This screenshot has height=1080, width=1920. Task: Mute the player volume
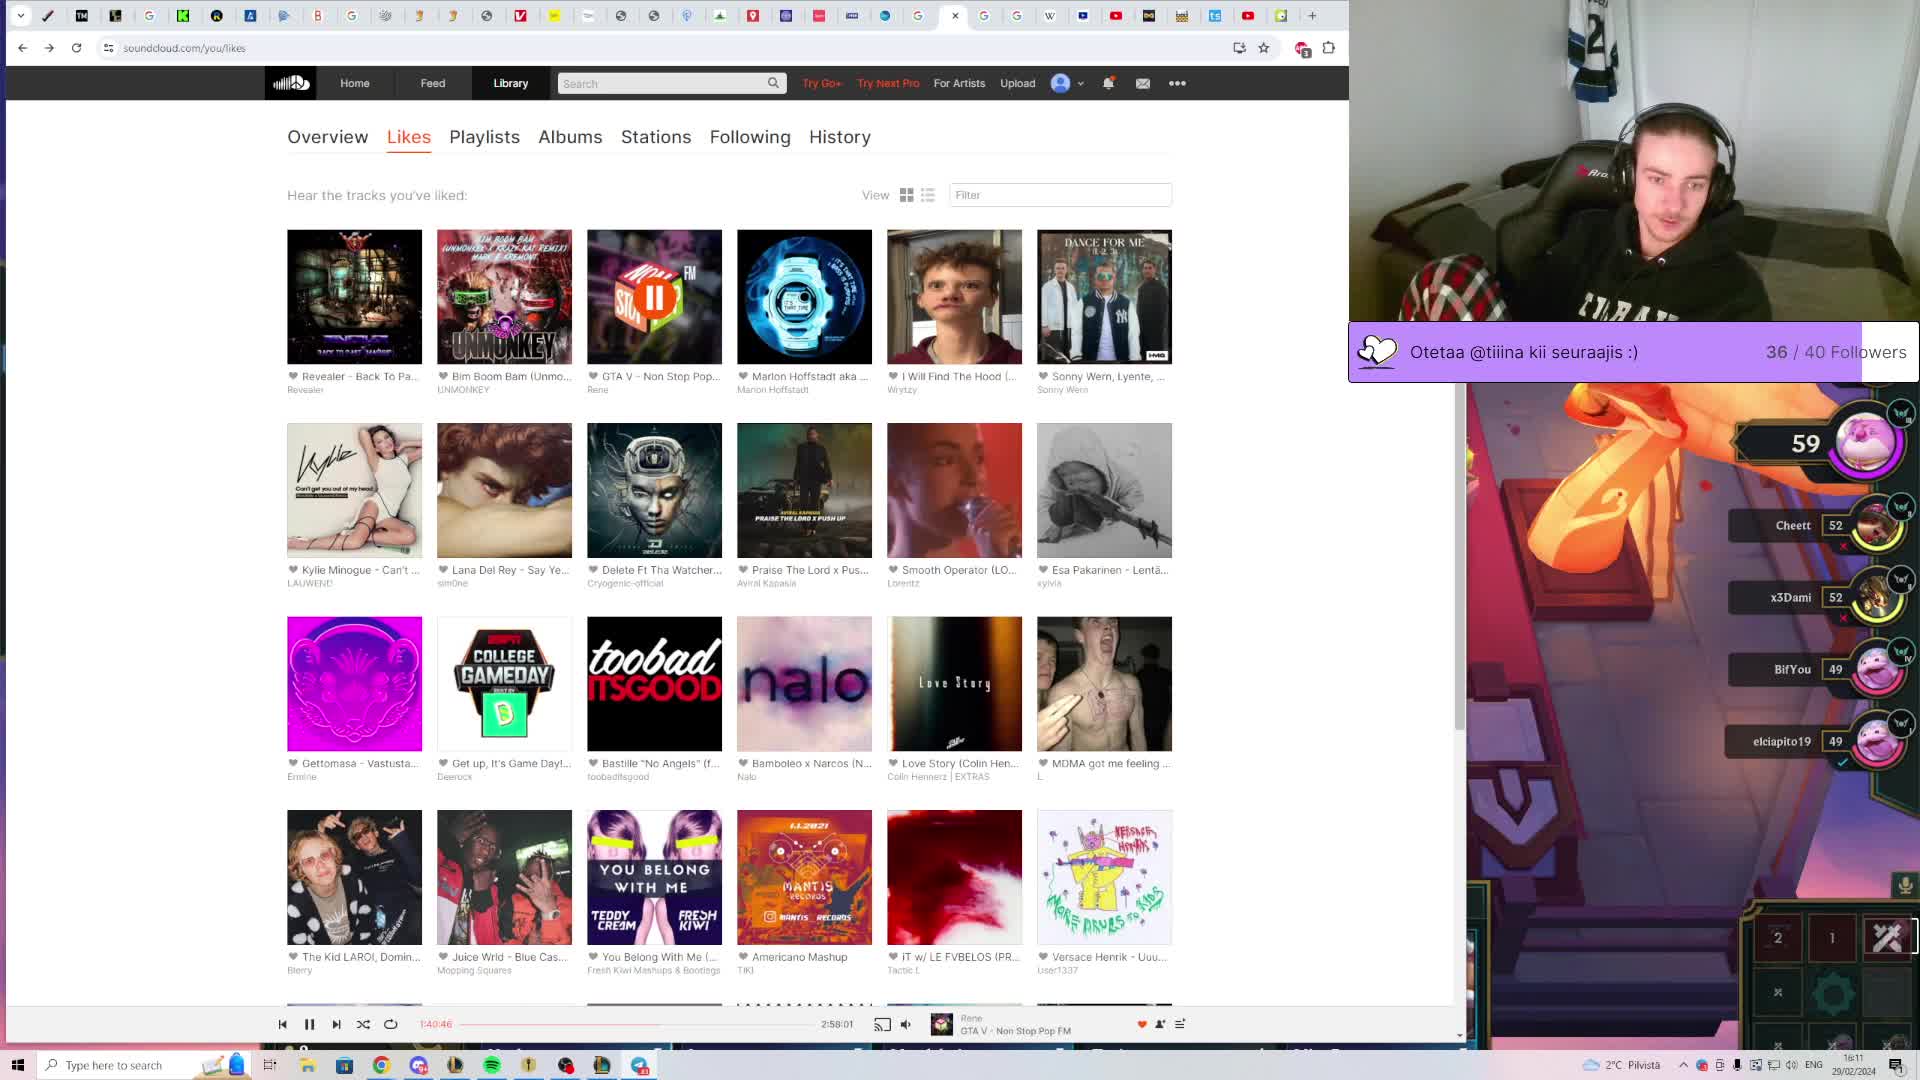906,1024
